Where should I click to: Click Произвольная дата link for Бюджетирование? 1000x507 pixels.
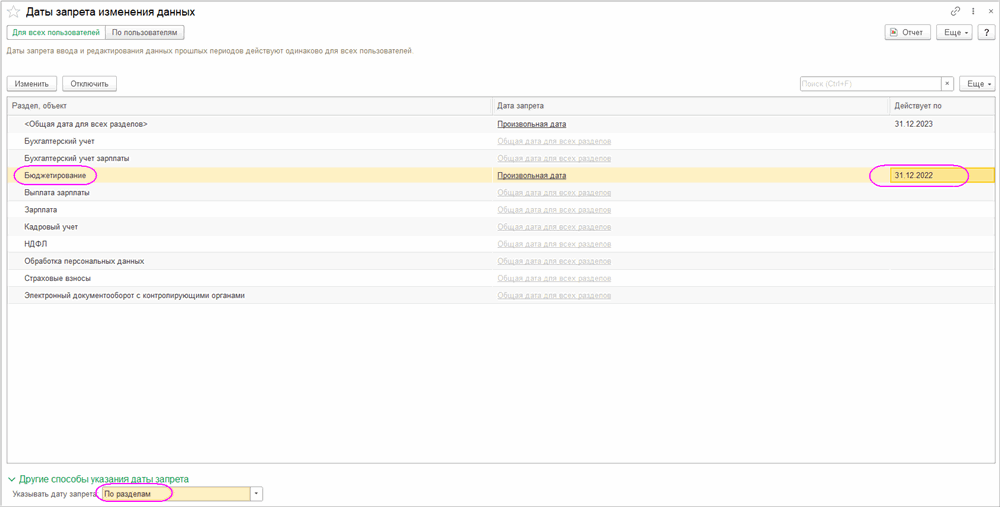point(531,176)
